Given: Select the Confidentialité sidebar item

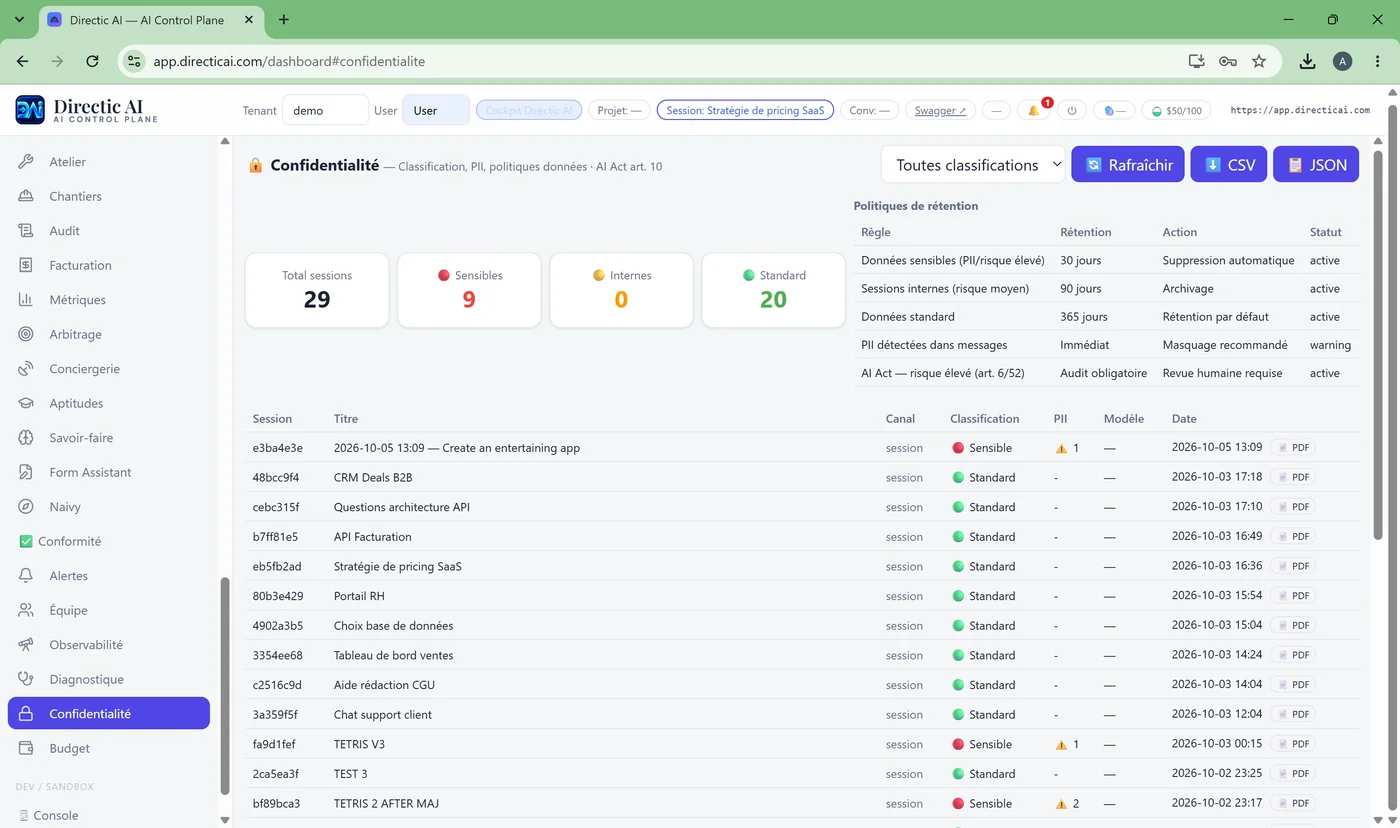Looking at the screenshot, I should pos(109,714).
